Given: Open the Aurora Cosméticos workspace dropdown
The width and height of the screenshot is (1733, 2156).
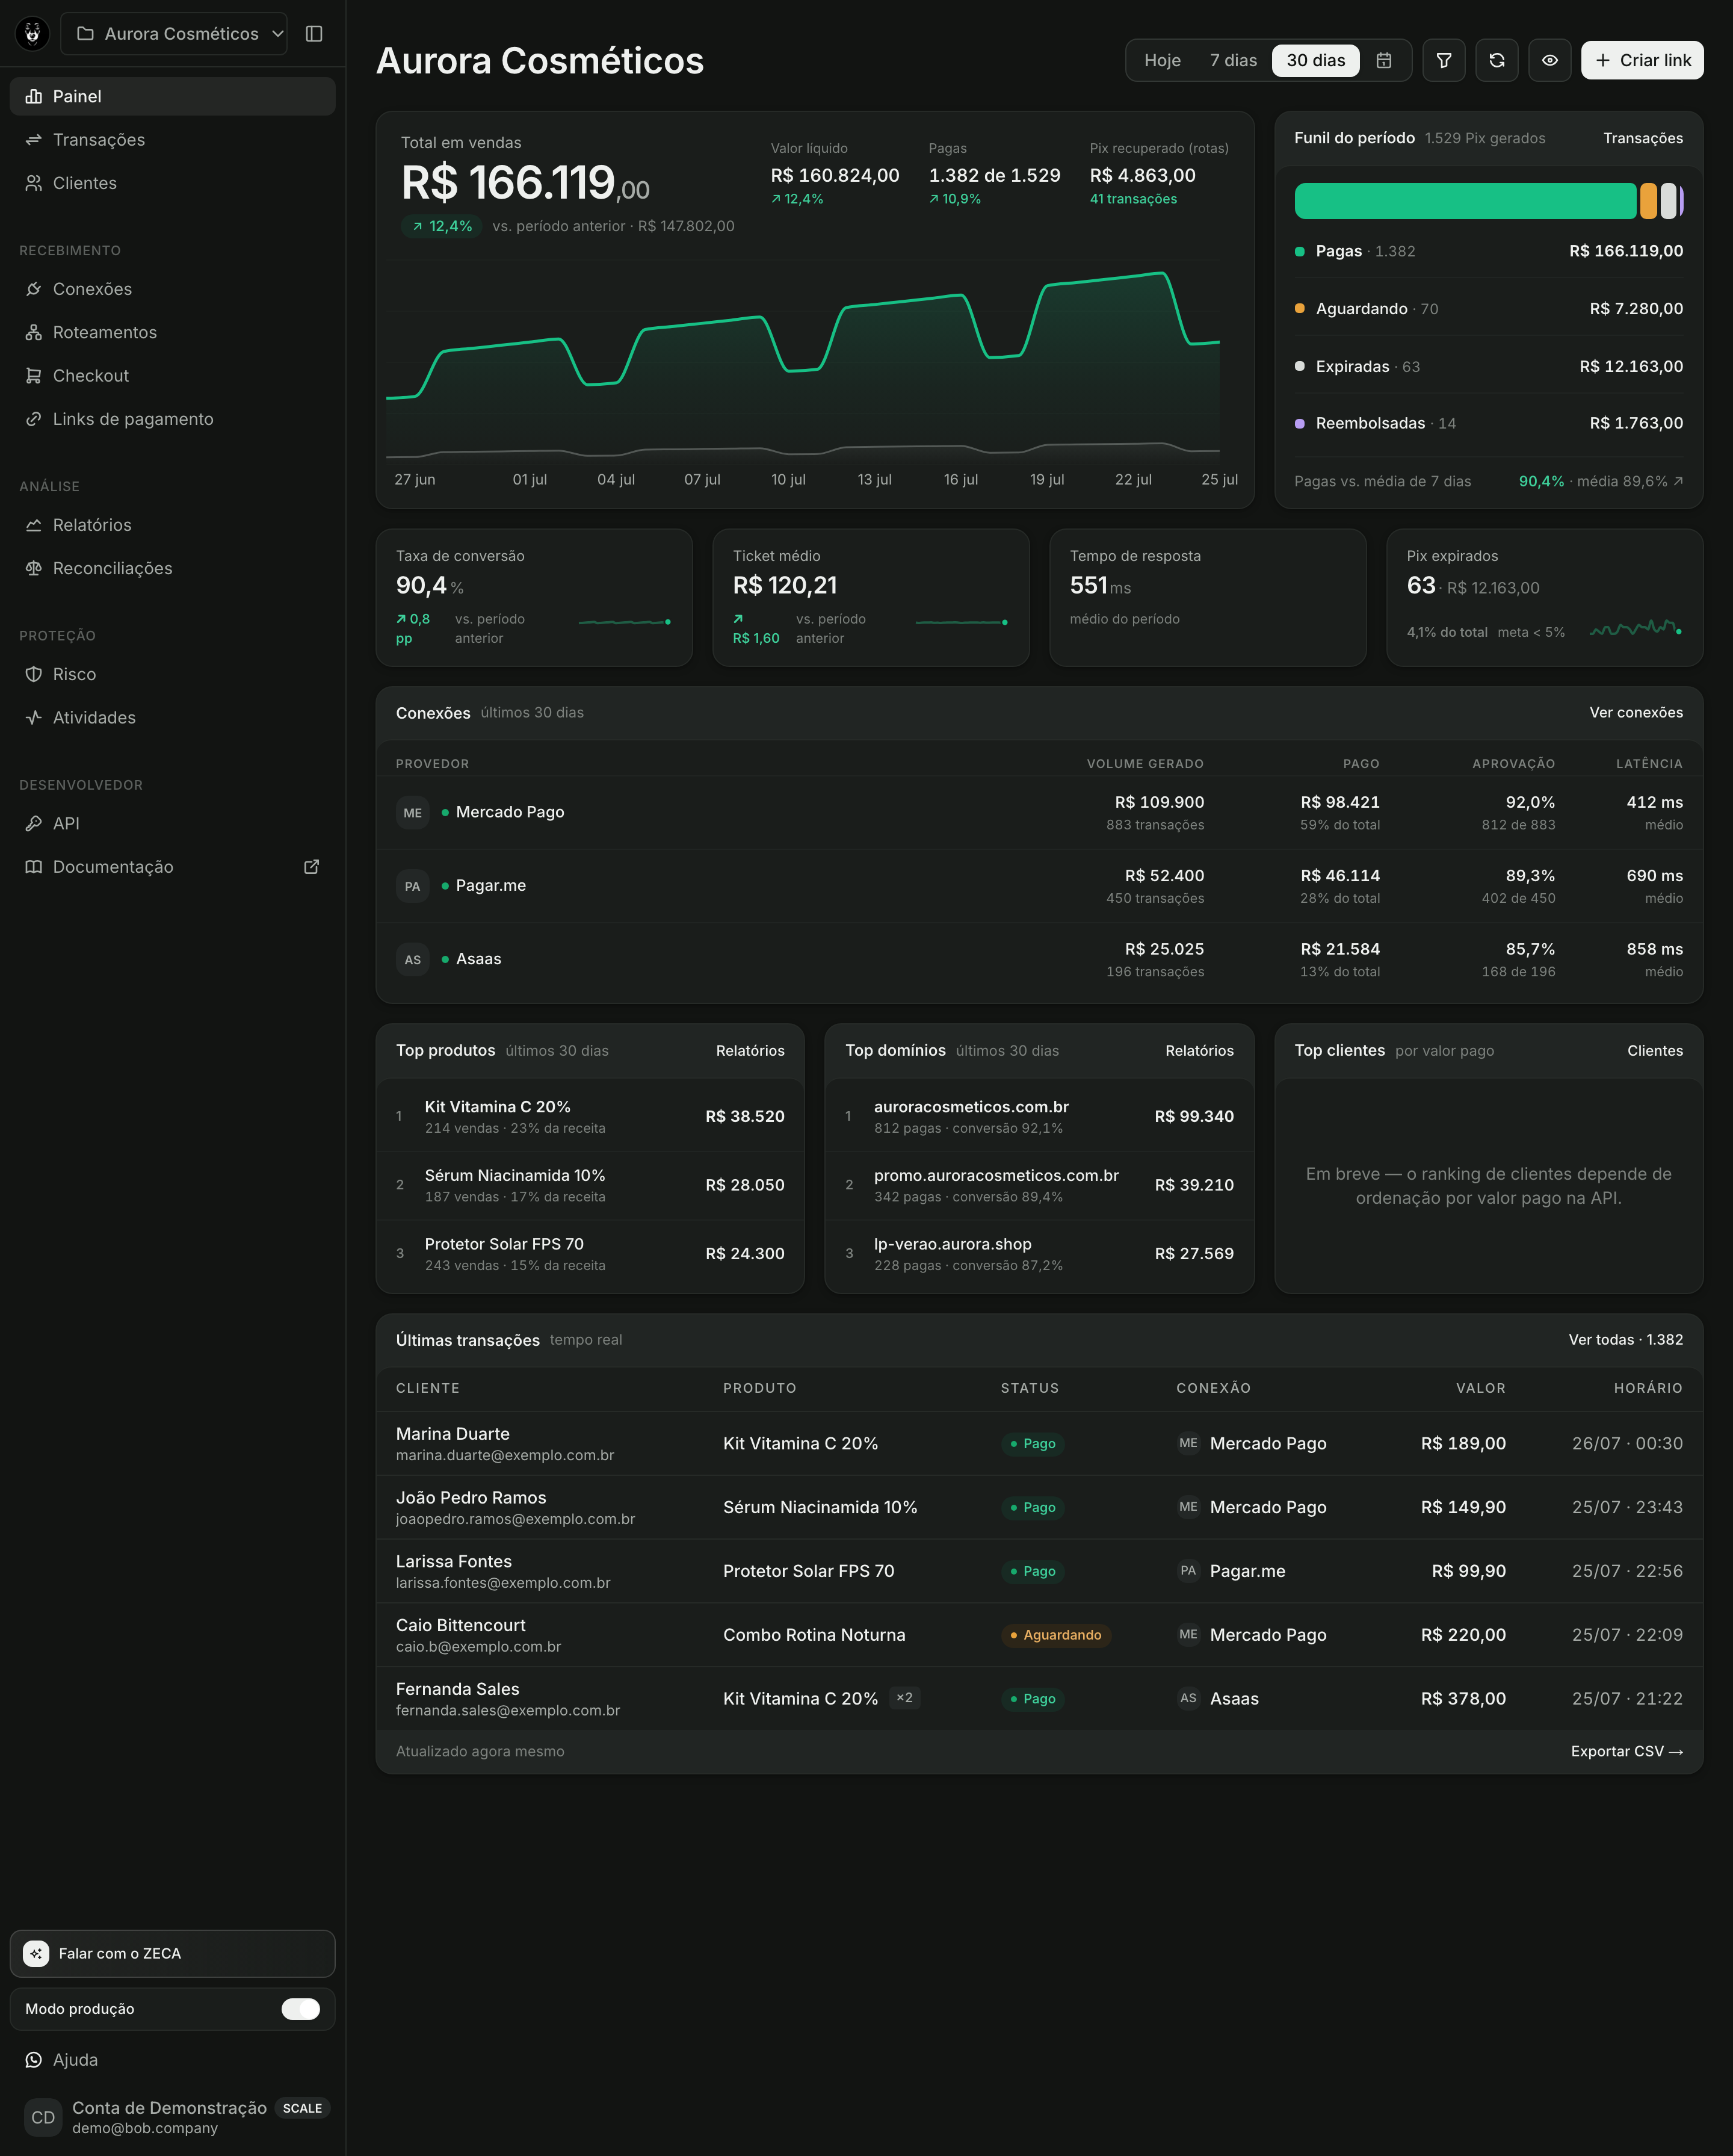Looking at the screenshot, I should pos(174,34).
